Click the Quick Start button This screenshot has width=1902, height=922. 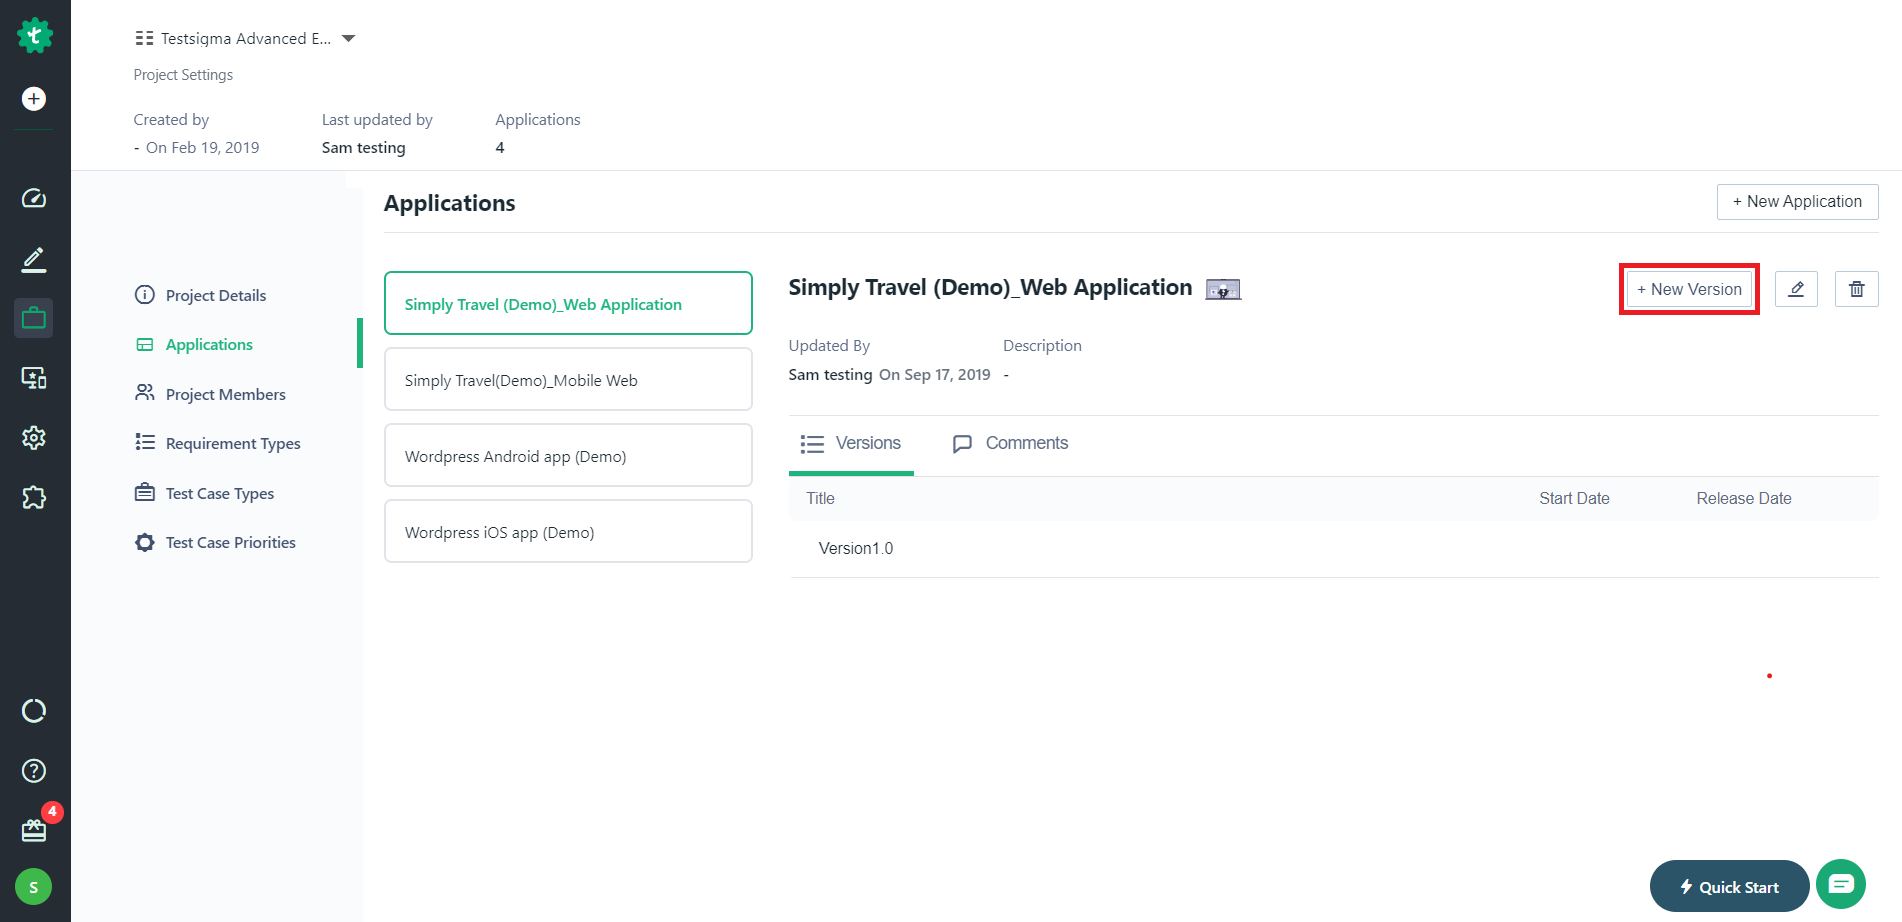[1729, 887]
